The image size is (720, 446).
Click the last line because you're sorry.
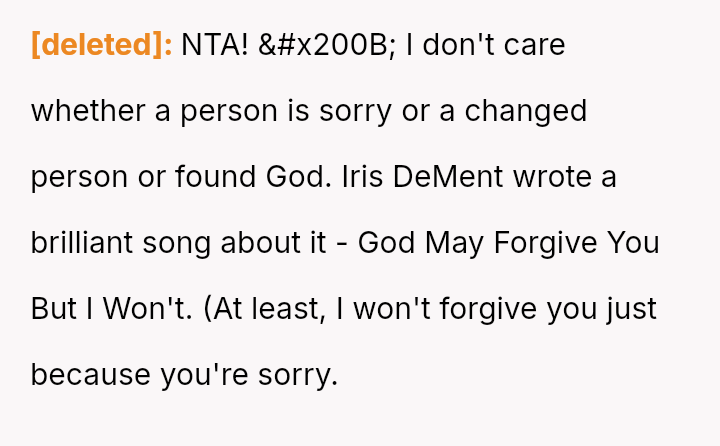coord(184,375)
